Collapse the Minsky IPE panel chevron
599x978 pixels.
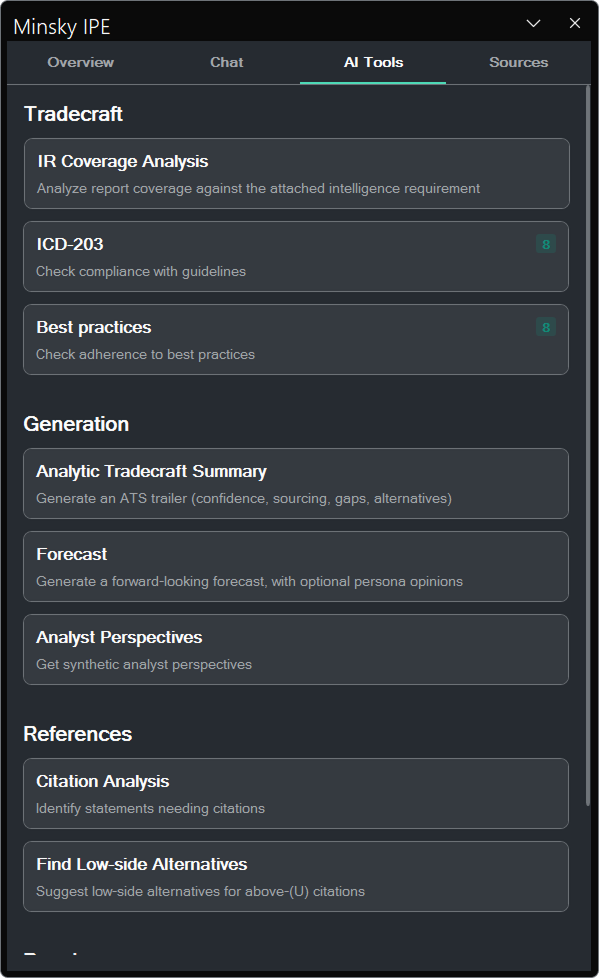pyautogui.click(x=533, y=24)
